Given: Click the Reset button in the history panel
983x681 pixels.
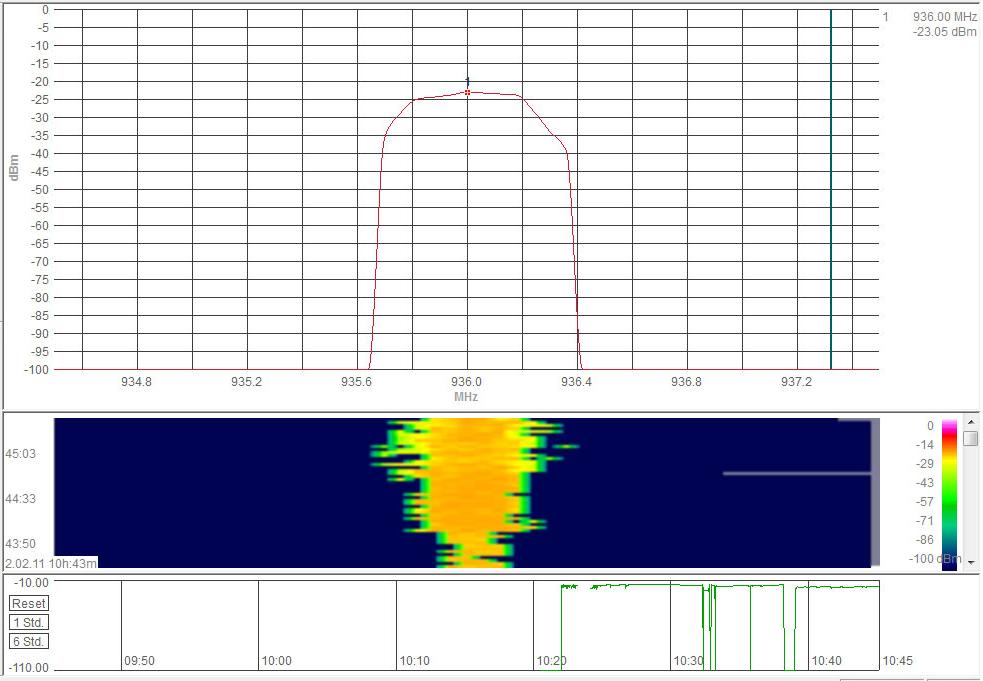Looking at the screenshot, I should (29, 603).
